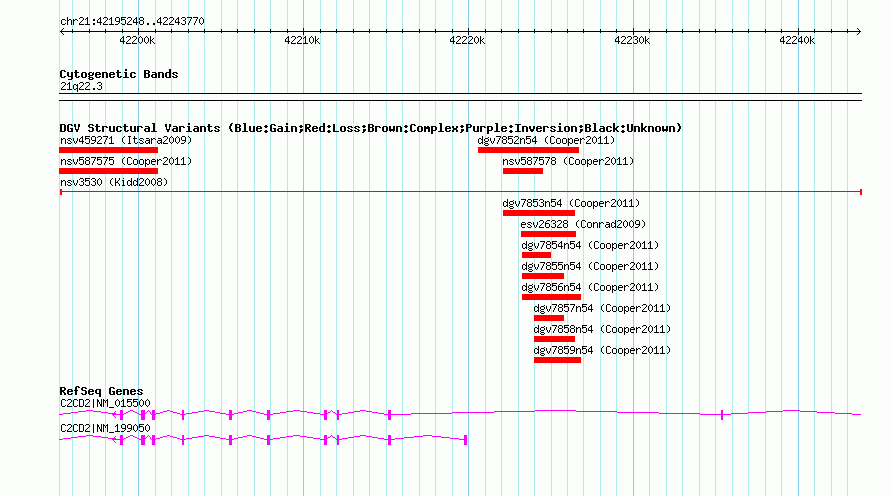Image resolution: width=890 pixels, height=496 pixels.
Task: Click the nsv459271 (Itsara2009) variant label
Action: point(126,140)
